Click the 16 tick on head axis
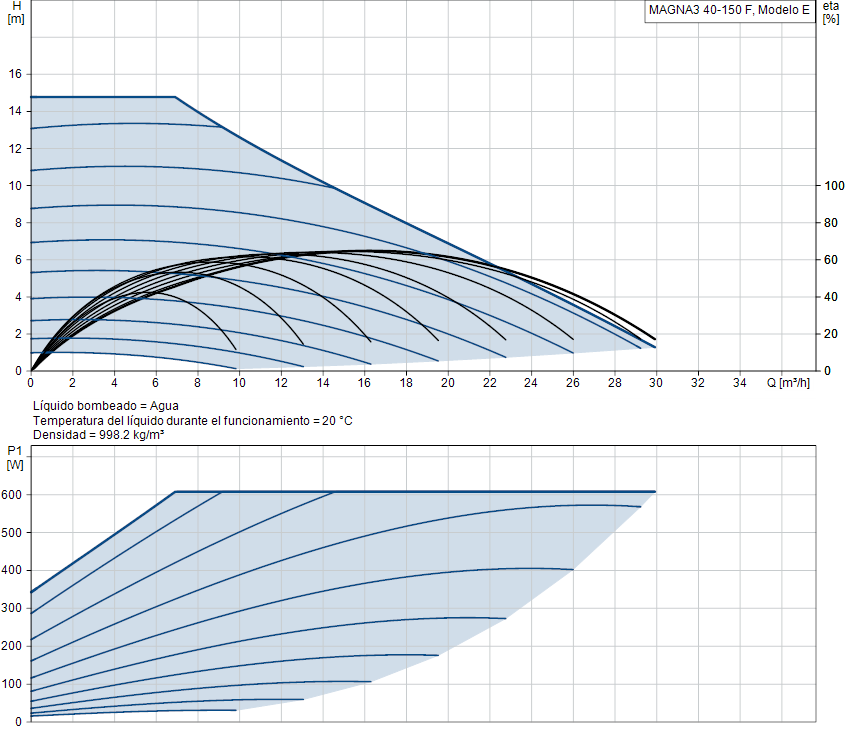This screenshot has height=742, width=847. pyautogui.click(x=16, y=74)
